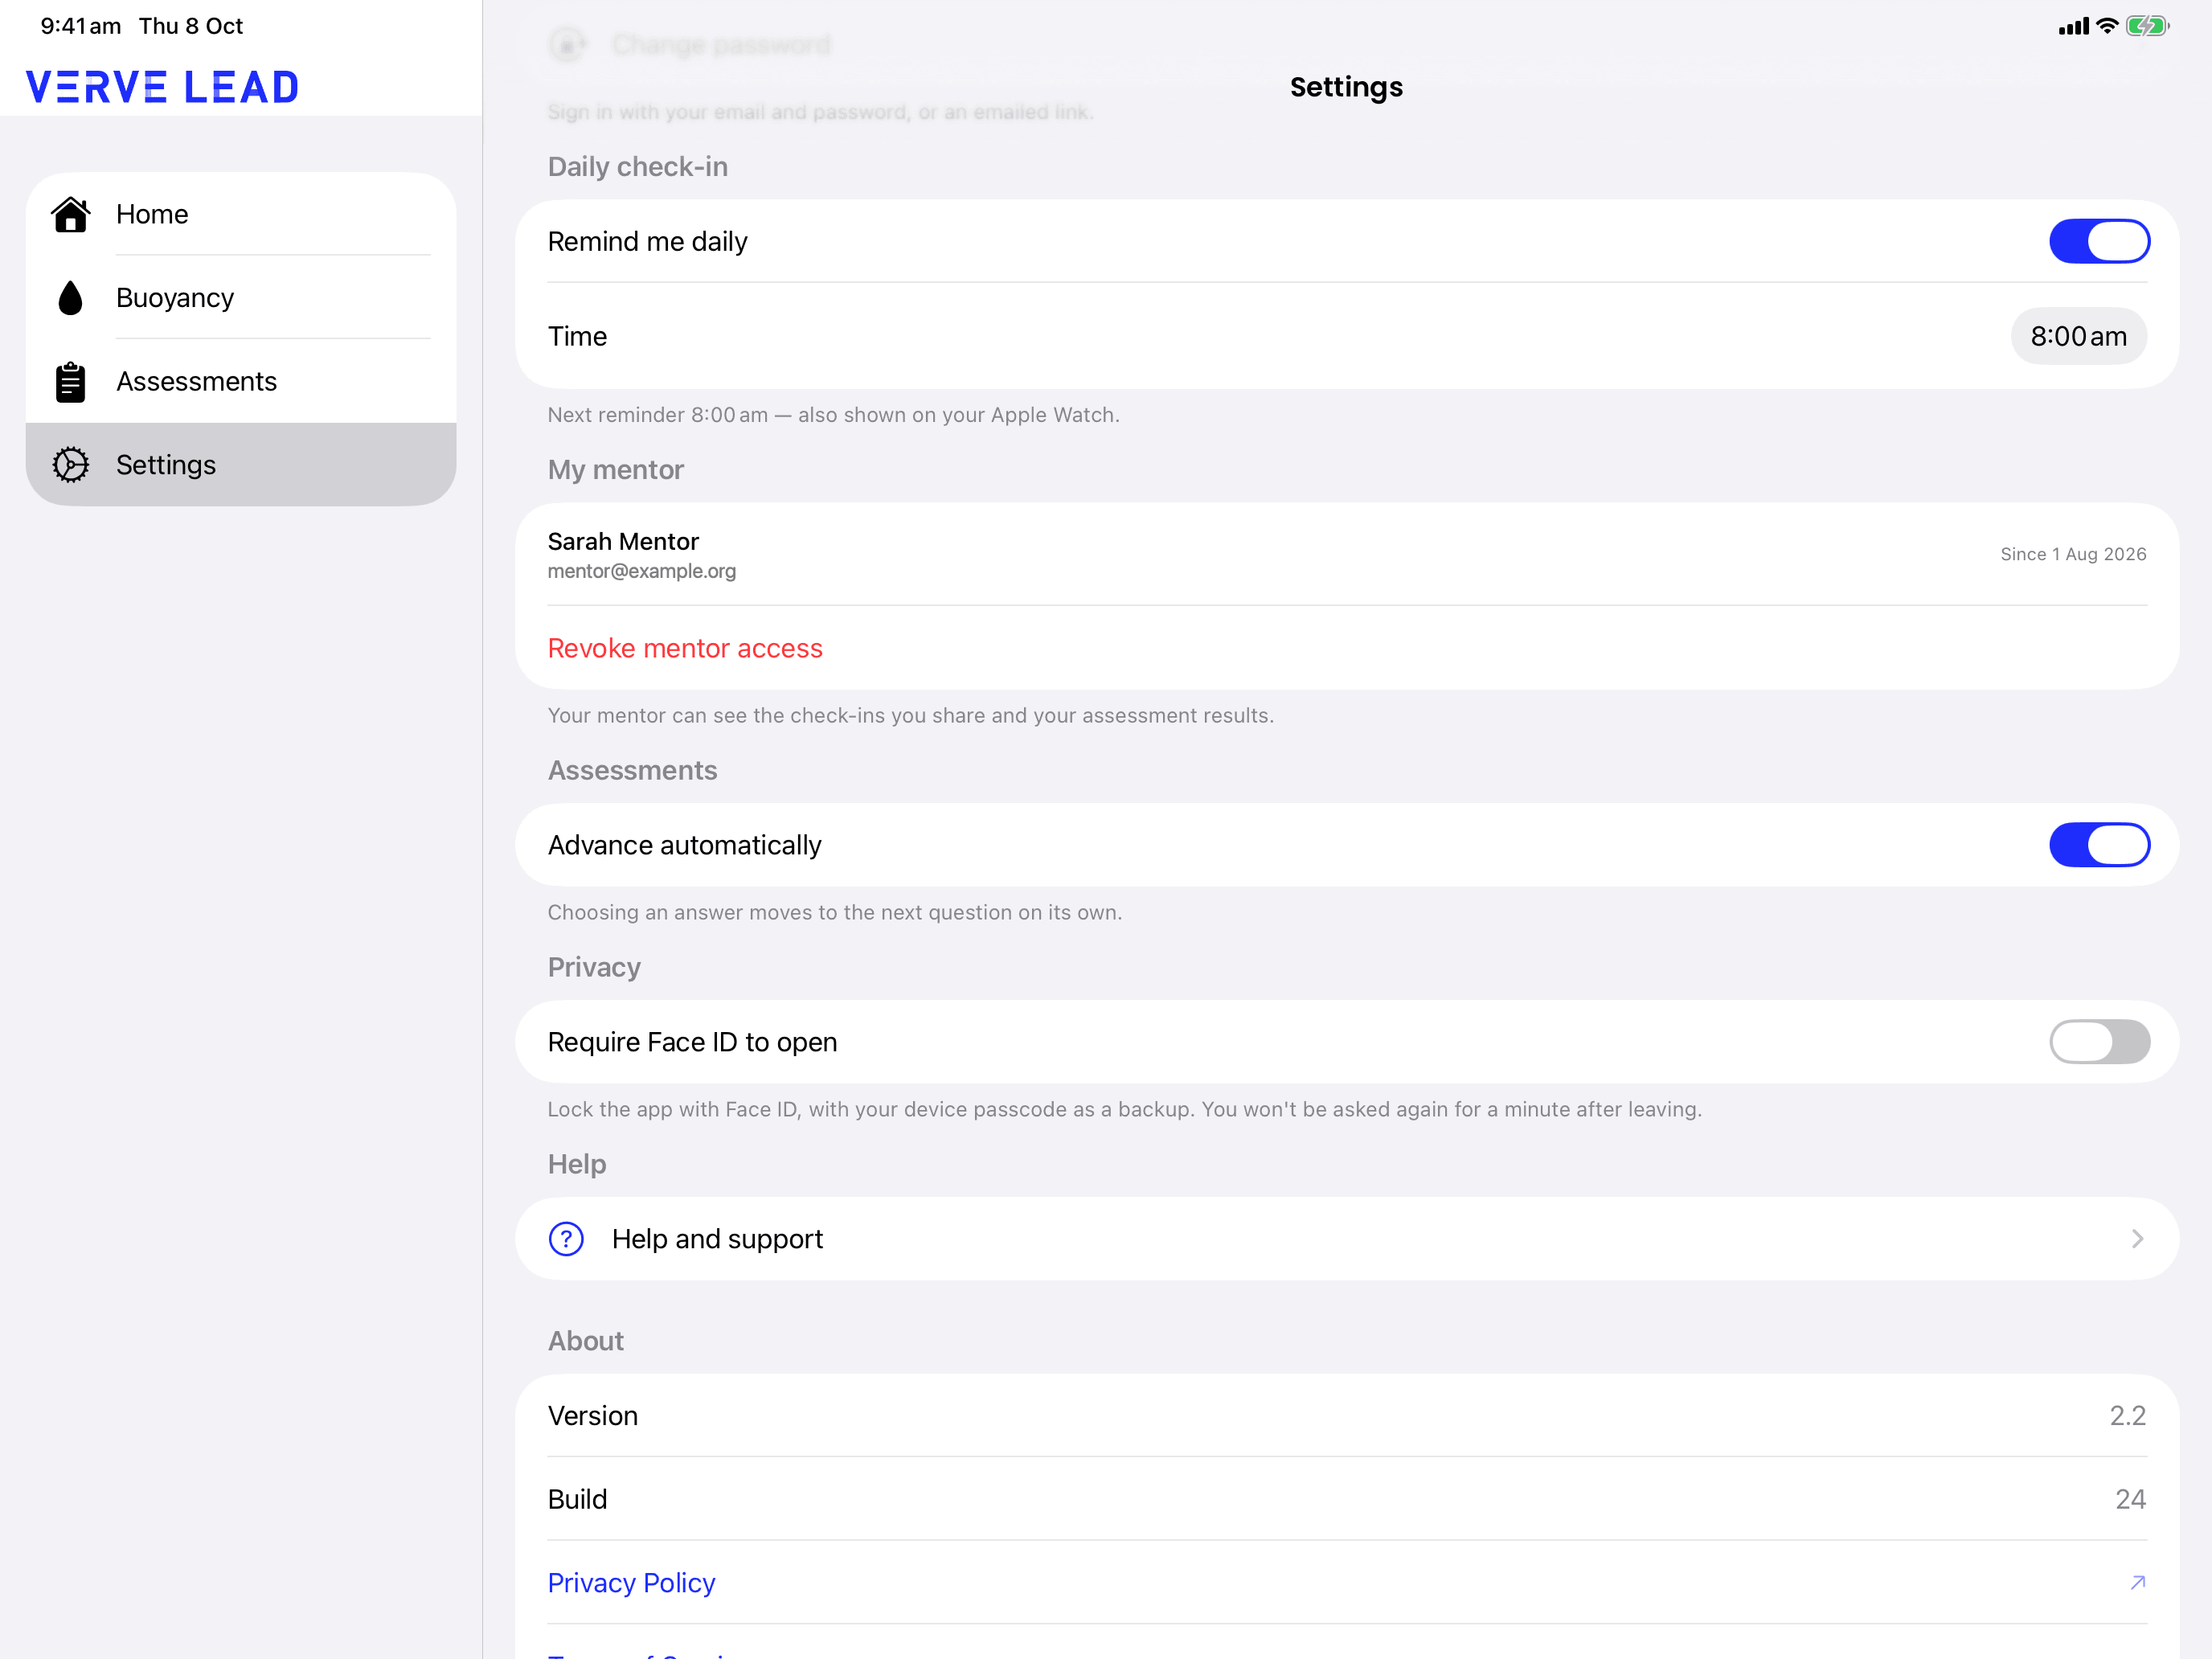The height and width of the screenshot is (1659, 2212).
Task: Open Help and support row
Action: click(x=1346, y=1239)
